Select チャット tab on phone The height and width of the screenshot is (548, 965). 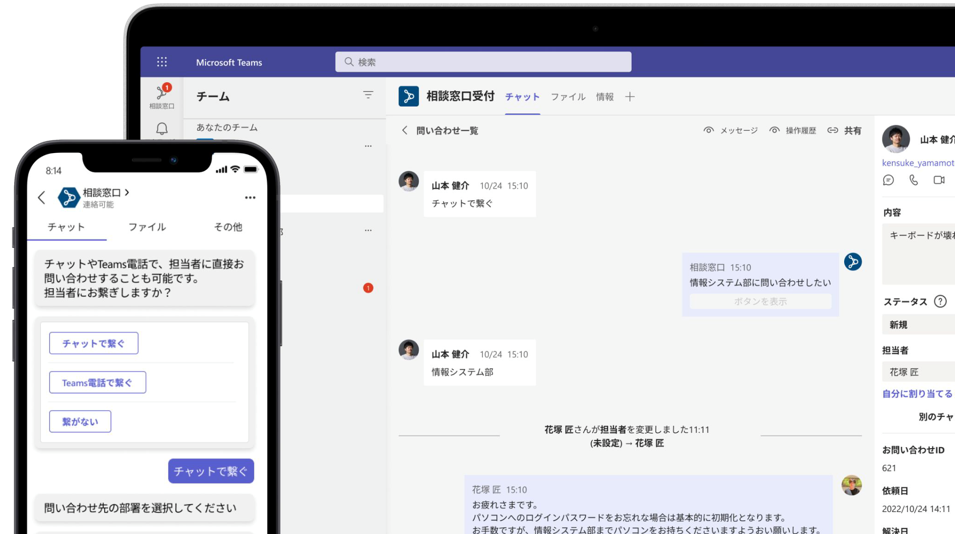tap(66, 227)
